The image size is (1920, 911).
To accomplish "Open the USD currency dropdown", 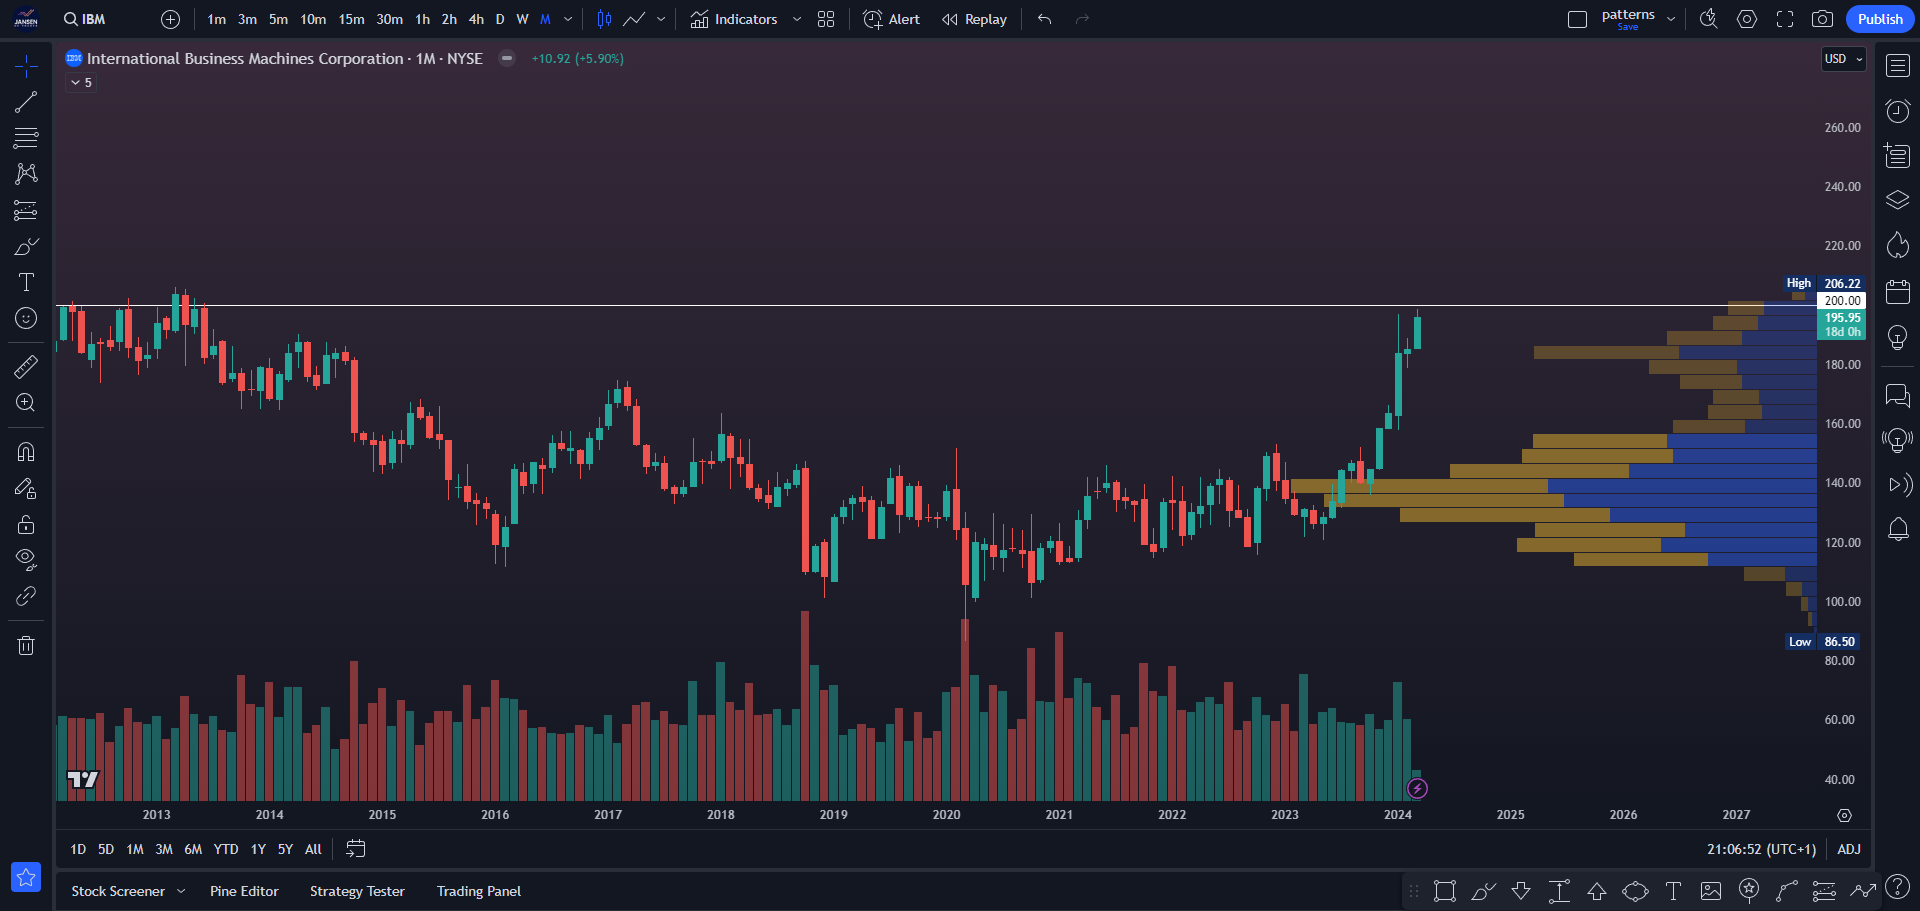I will [1843, 59].
